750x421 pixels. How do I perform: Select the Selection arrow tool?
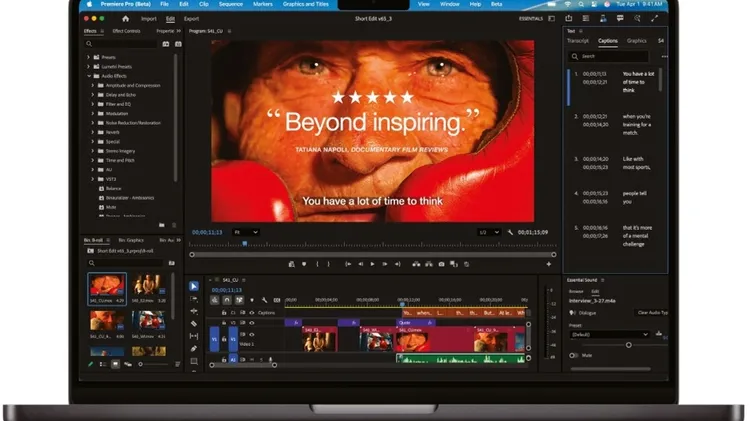tap(195, 286)
